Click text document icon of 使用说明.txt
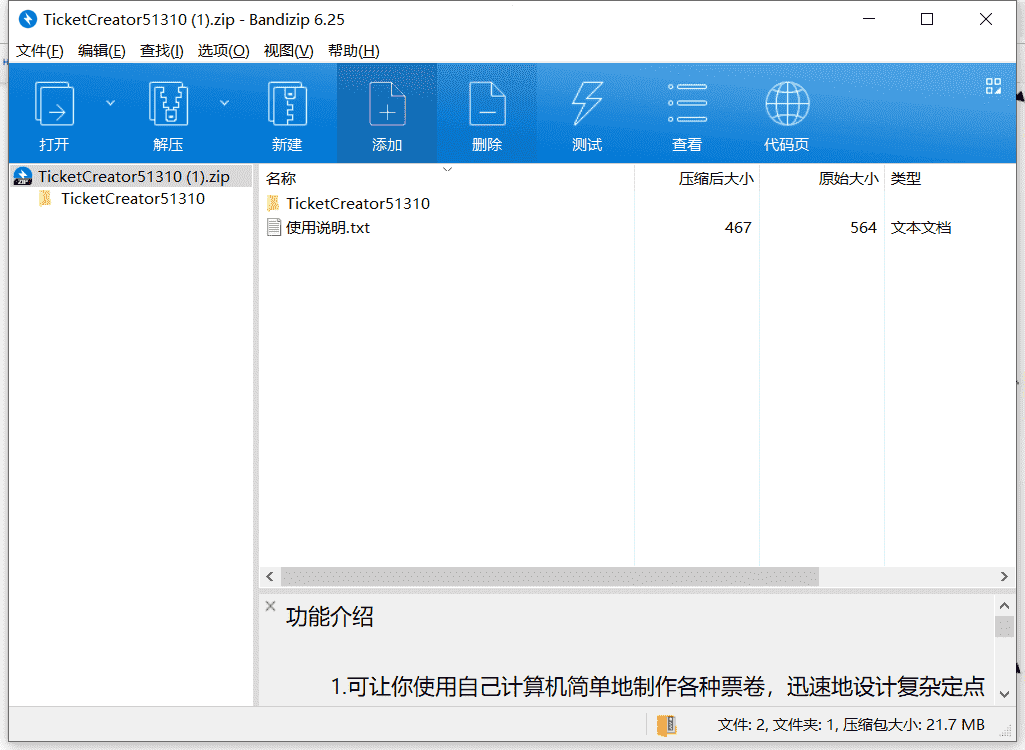This screenshot has width=1025, height=750. [x=274, y=228]
